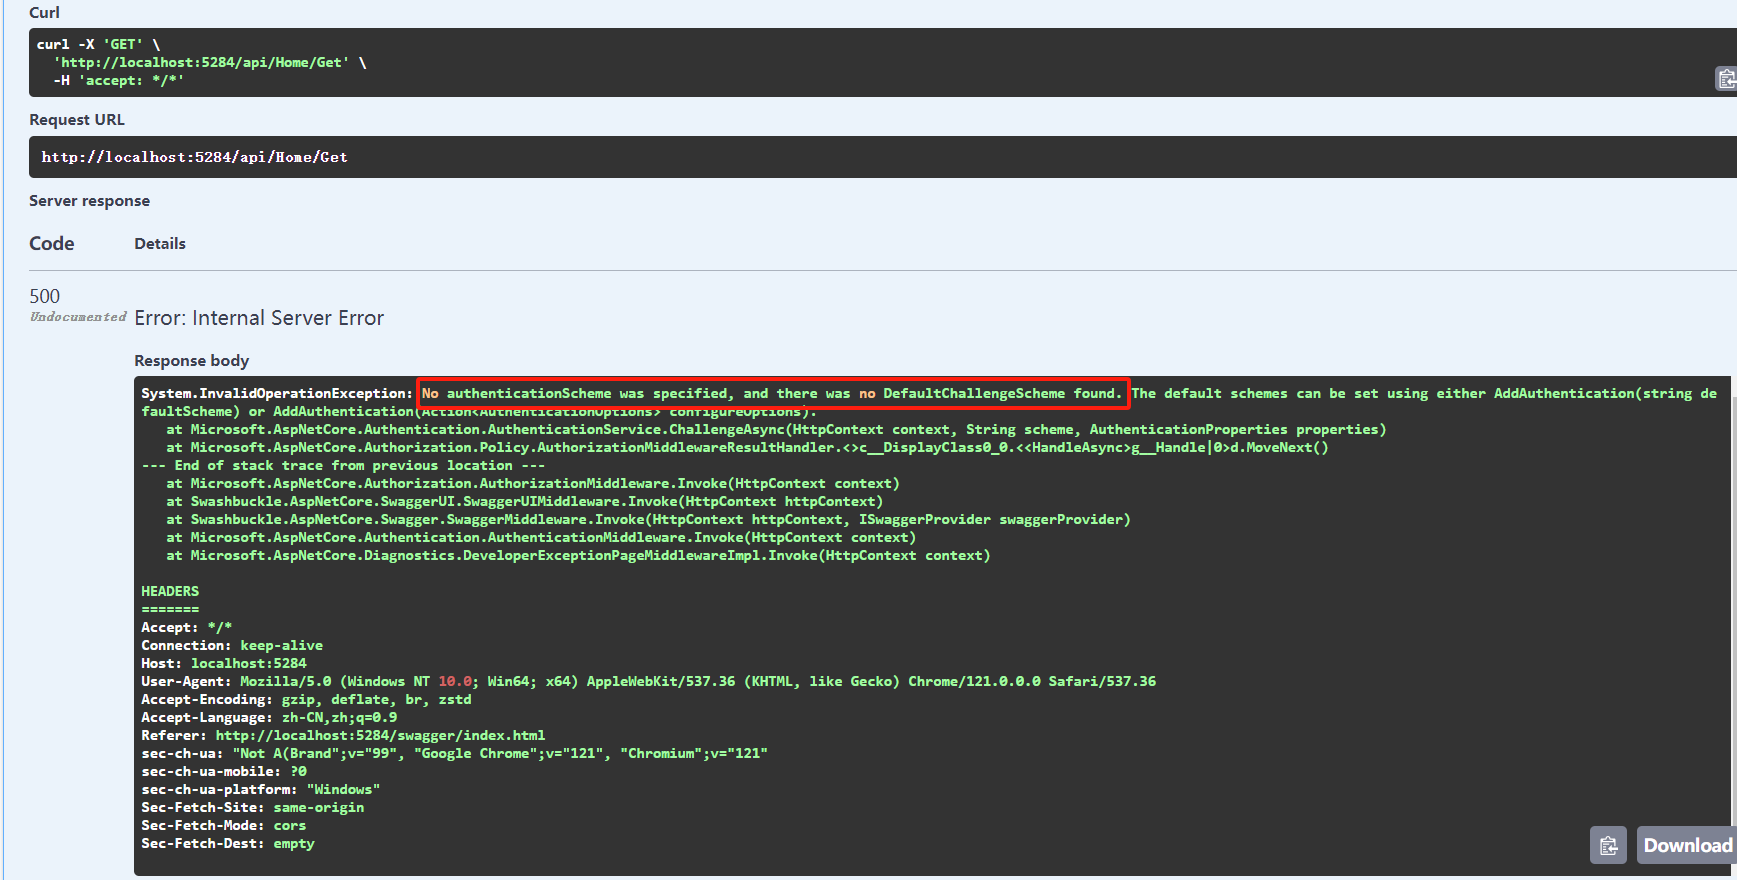Click the 'Sec-Fetch-Mode: cors' line

pos(224,825)
